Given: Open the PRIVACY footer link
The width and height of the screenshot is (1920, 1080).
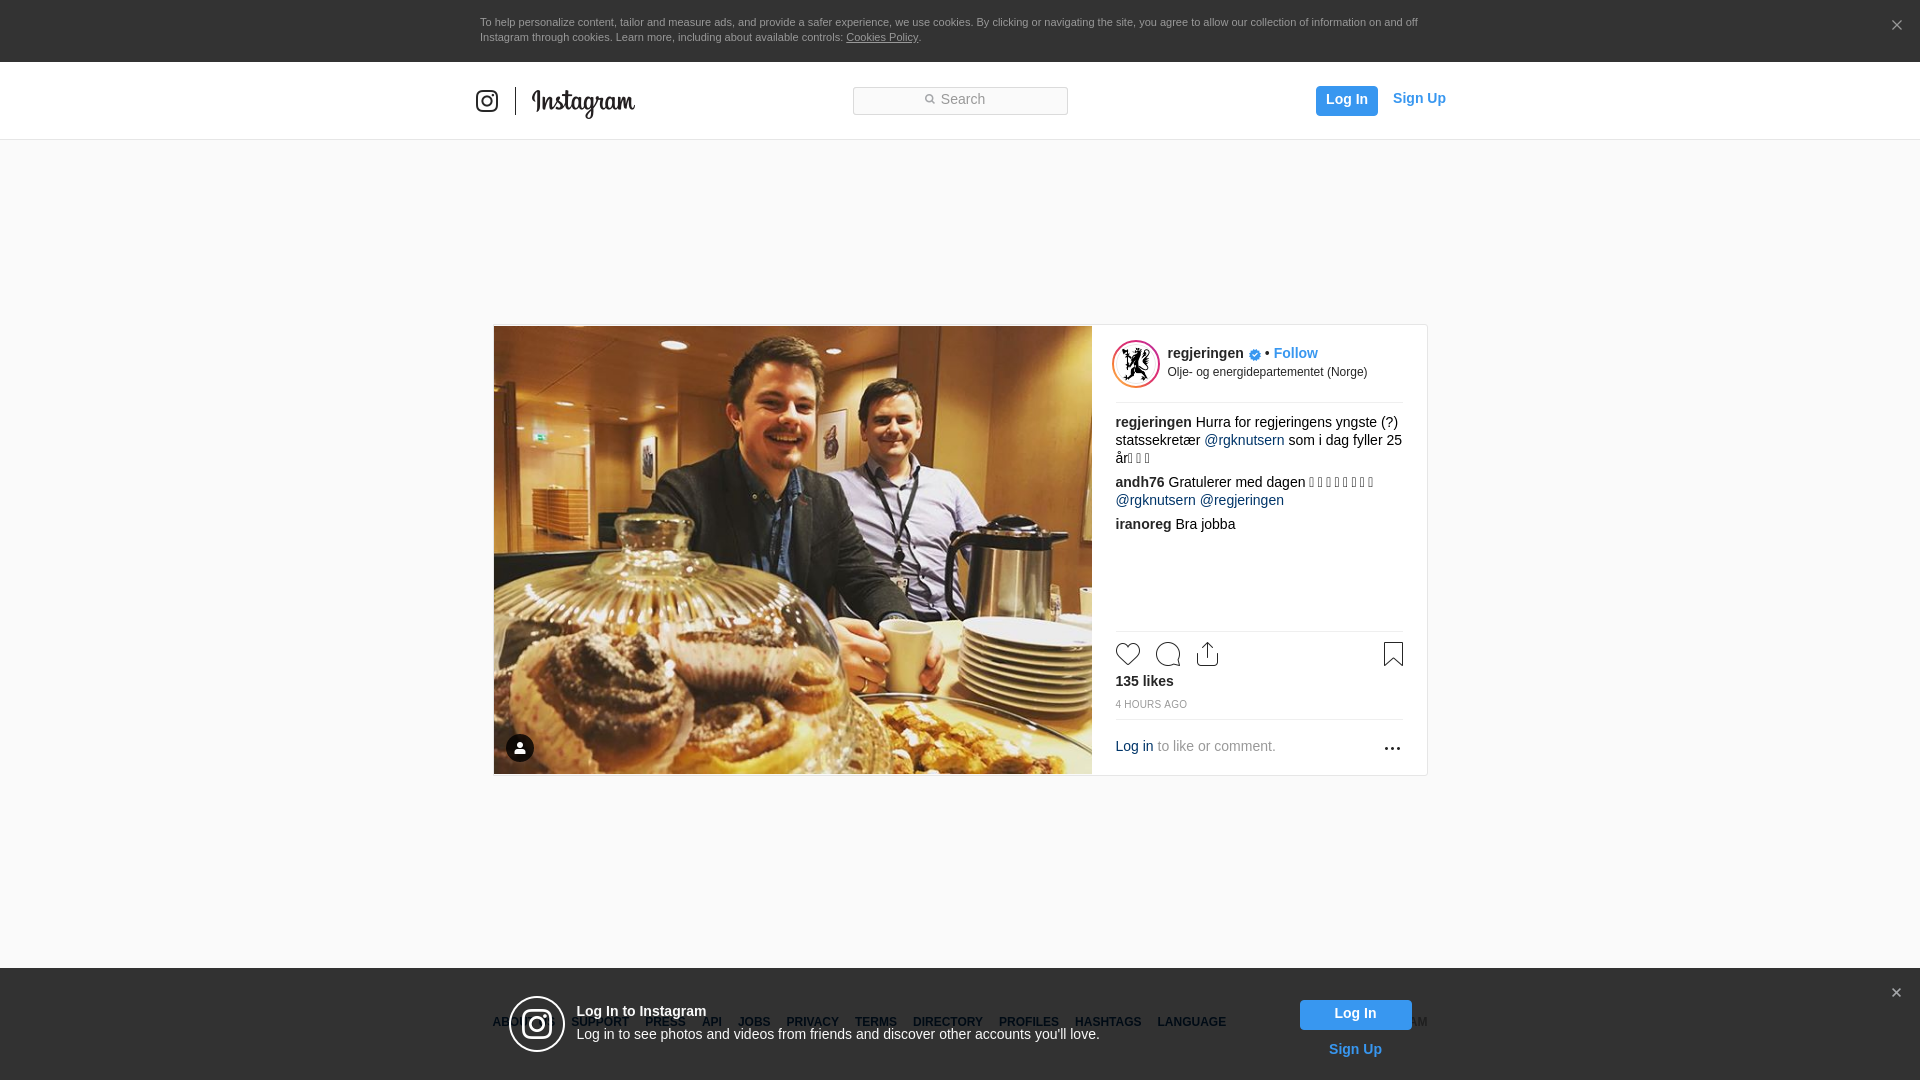Looking at the screenshot, I should coord(812,1022).
